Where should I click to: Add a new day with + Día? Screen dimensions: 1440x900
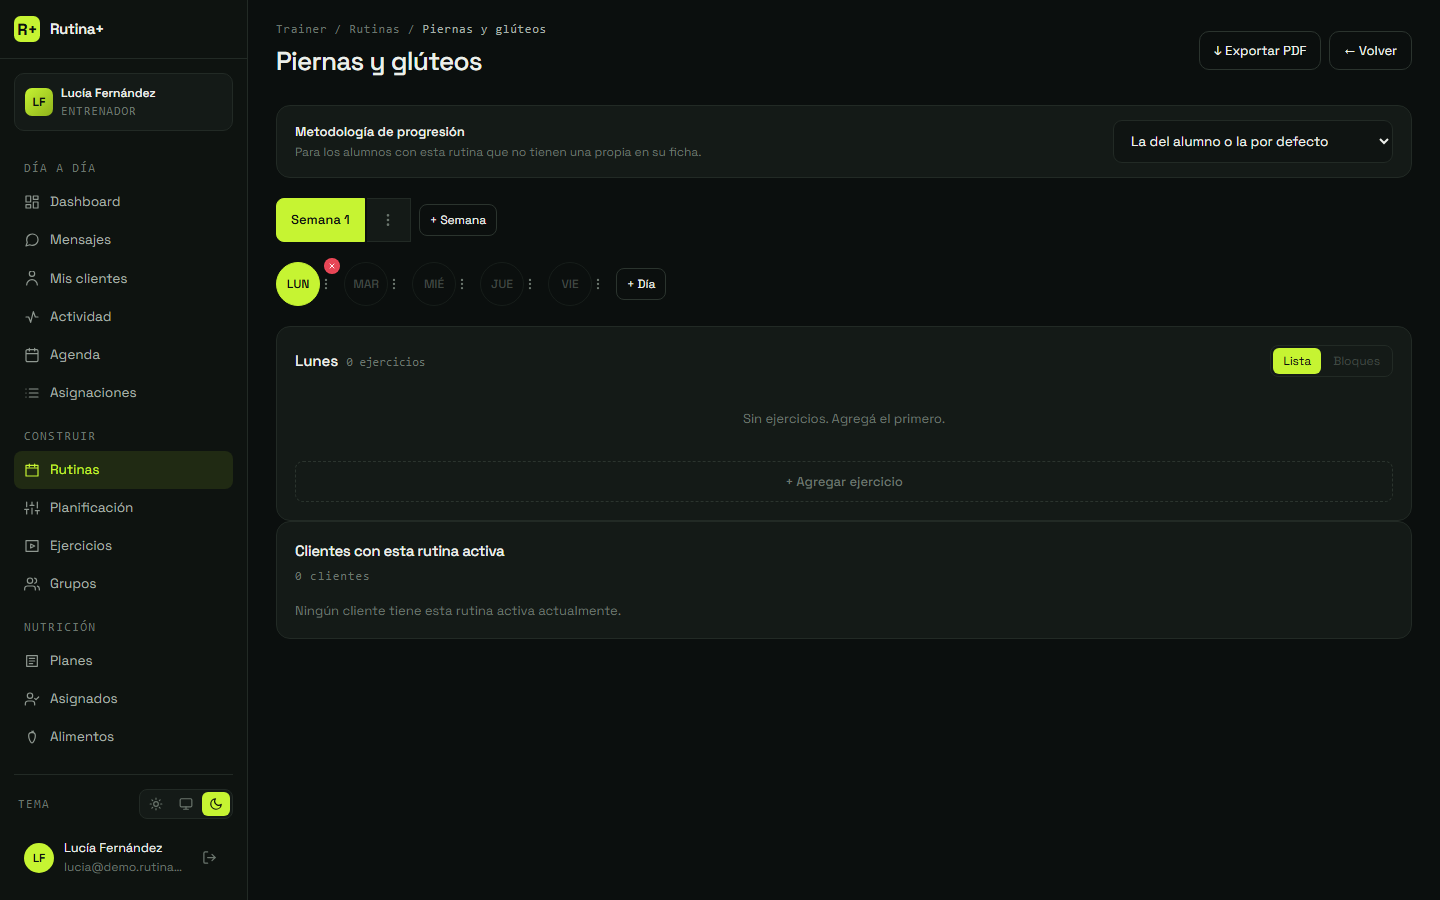click(641, 284)
